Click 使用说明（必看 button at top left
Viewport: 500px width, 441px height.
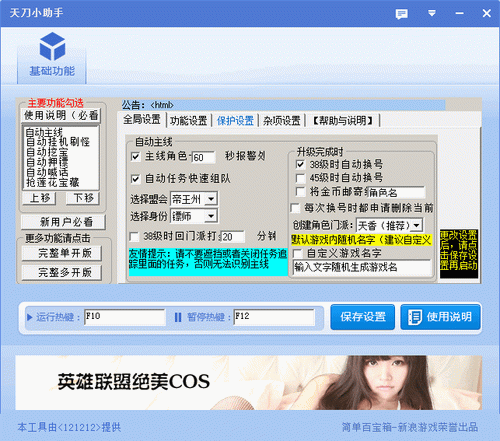[61, 115]
